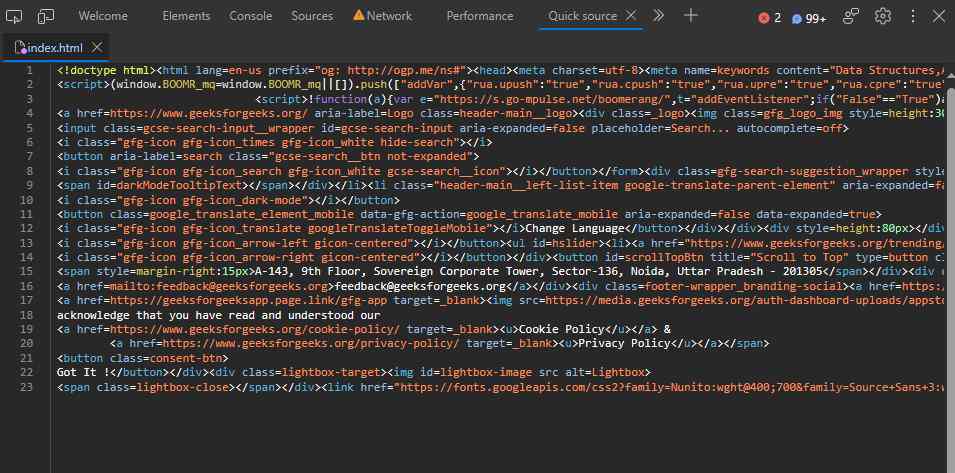
Task: Close the Quick source tab
Action: [632, 16]
